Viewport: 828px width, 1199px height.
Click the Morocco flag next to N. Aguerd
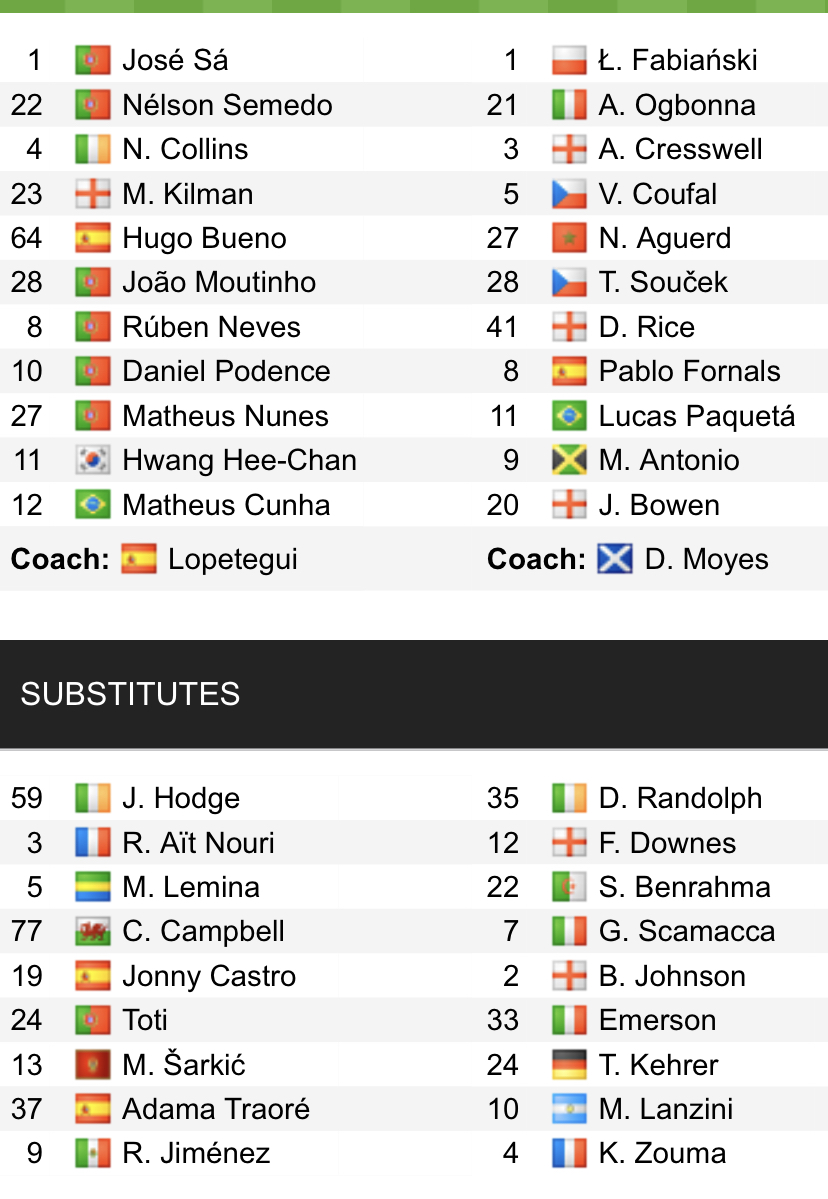pos(569,239)
